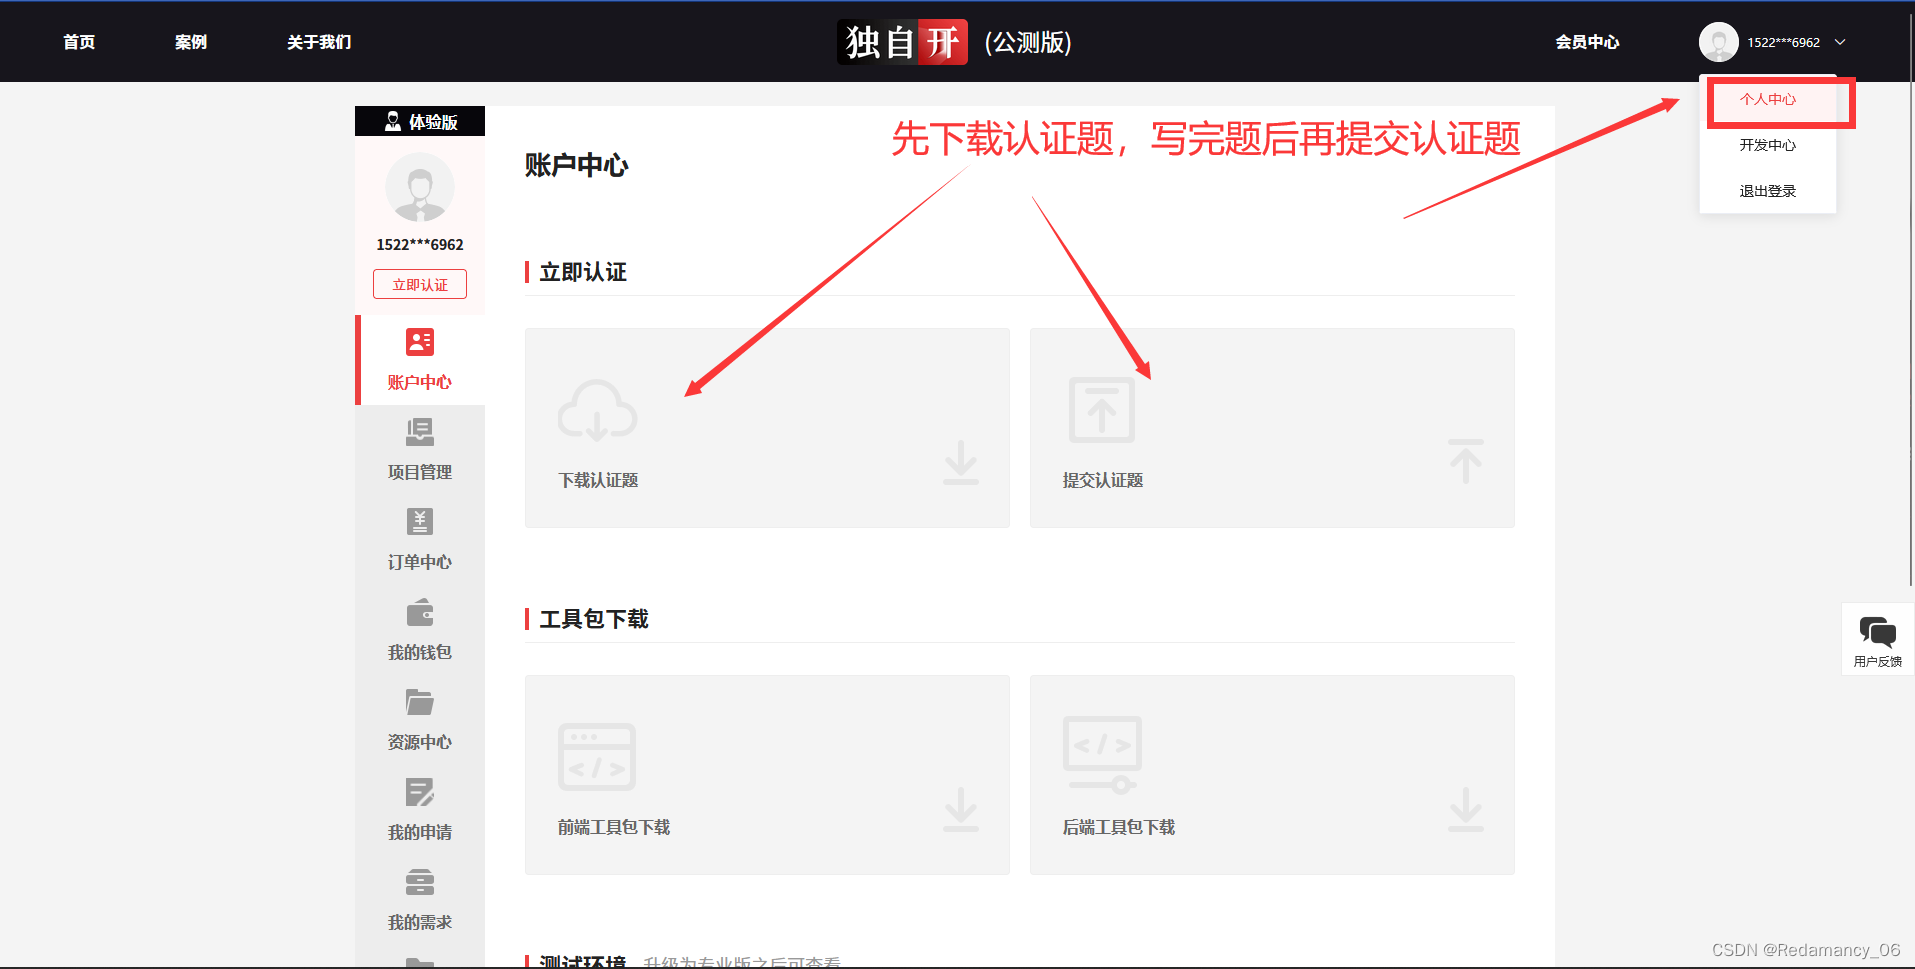Click the 账户中心 page heading

pyautogui.click(x=576, y=165)
